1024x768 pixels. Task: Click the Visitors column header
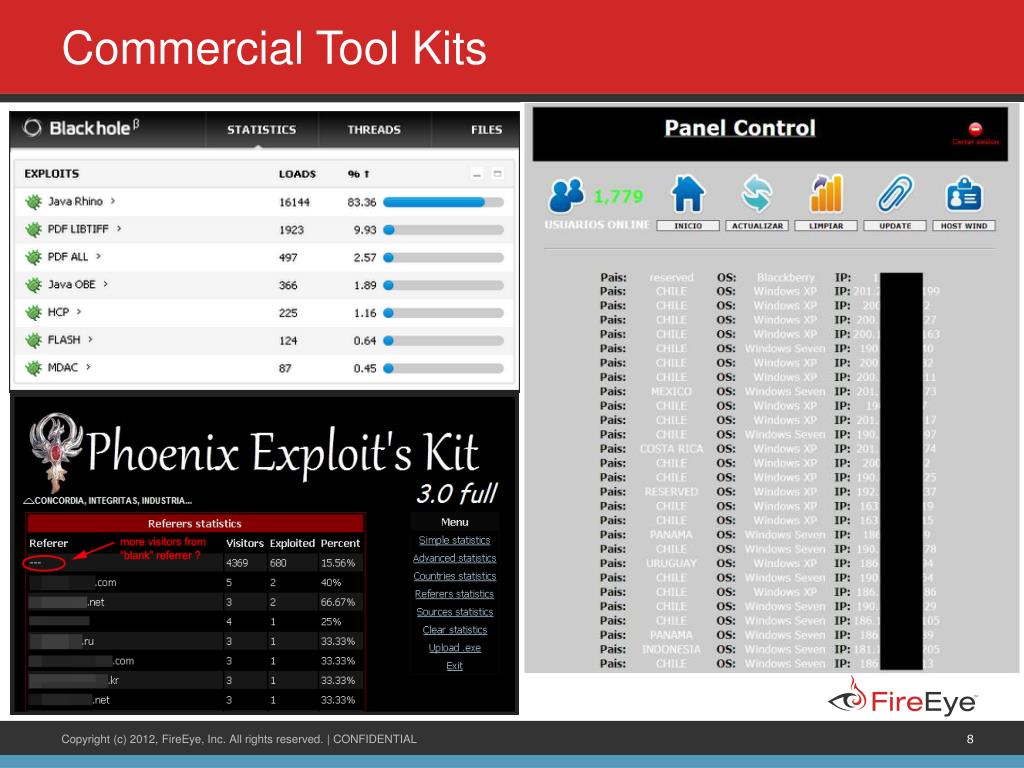coord(245,543)
